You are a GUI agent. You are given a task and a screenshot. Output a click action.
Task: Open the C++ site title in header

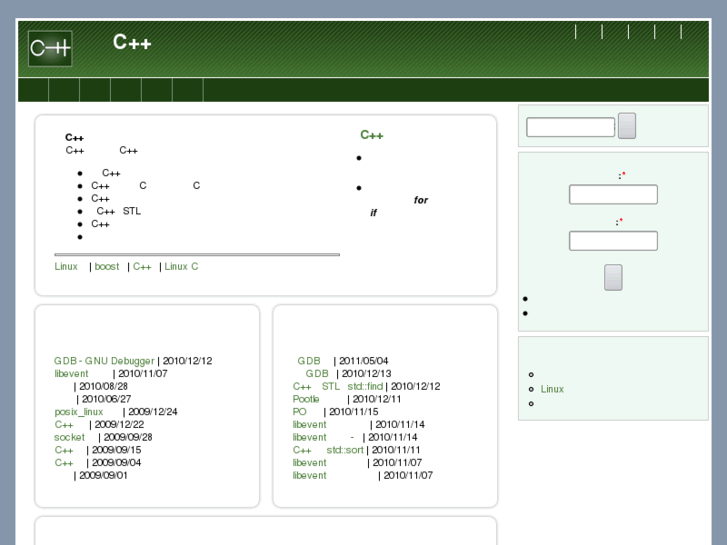131,43
